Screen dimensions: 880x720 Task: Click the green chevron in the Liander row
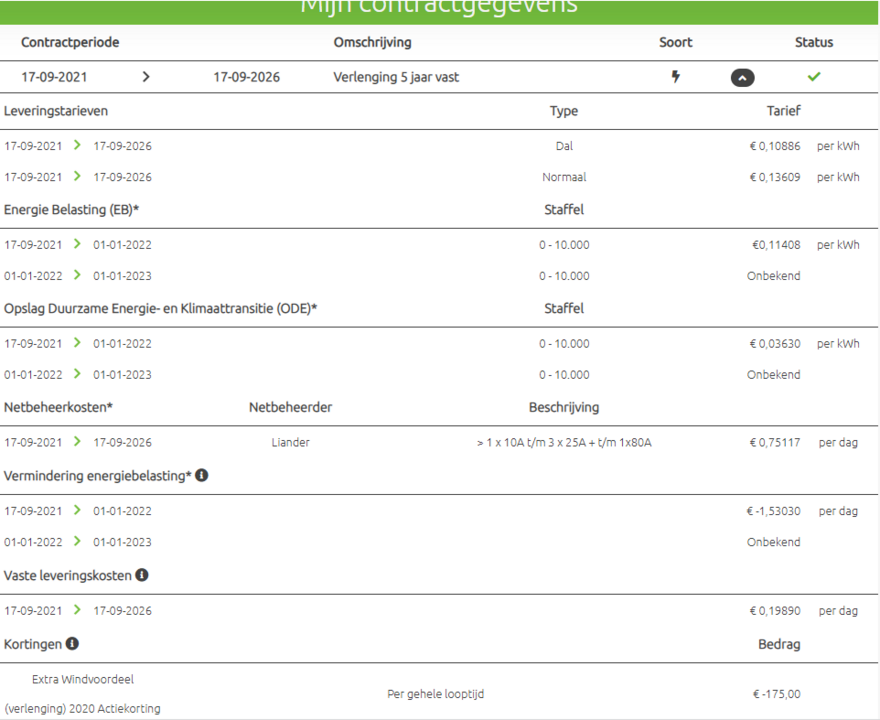click(78, 442)
